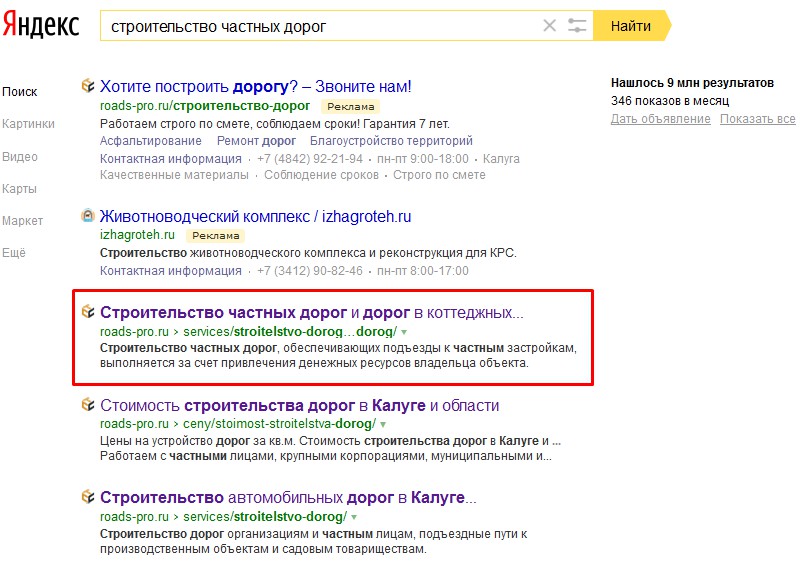
Task: Click 'Качественные материалы' ad highlight
Action: tap(174, 175)
